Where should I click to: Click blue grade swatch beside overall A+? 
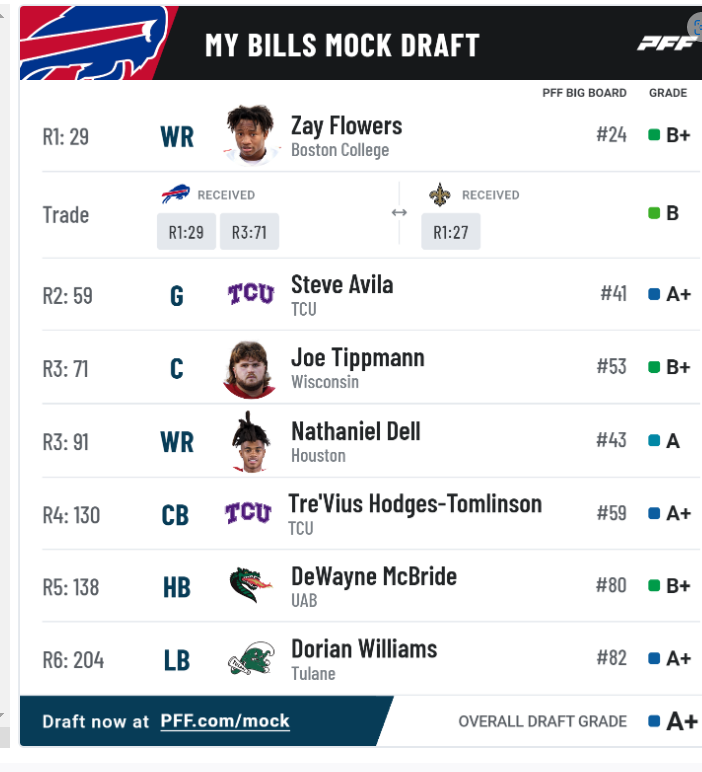654,721
